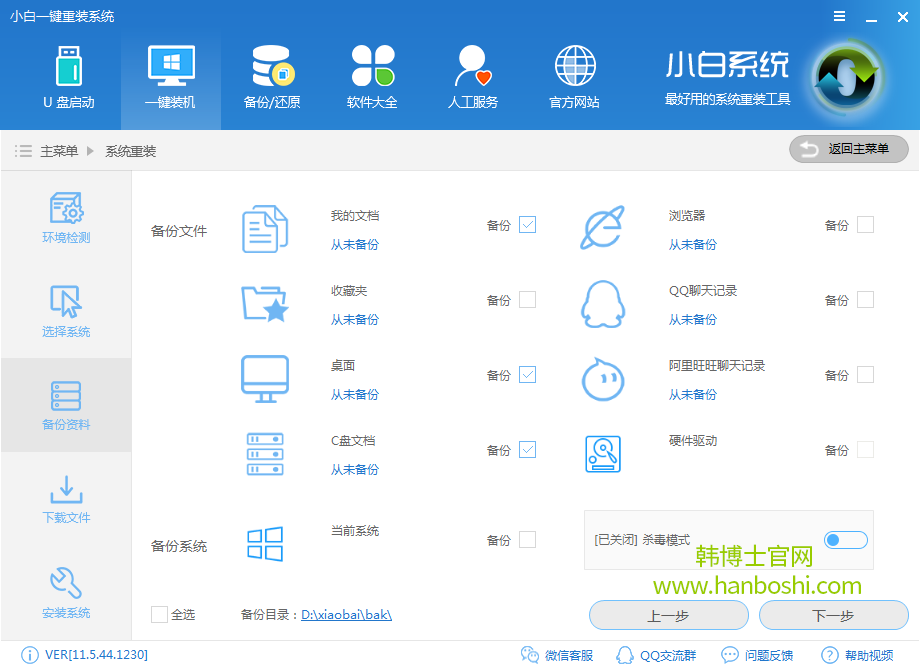Open the list menu beside 主菜单 breadcrumb
The width and height of the screenshot is (920, 670).
pyautogui.click(x=23, y=150)
